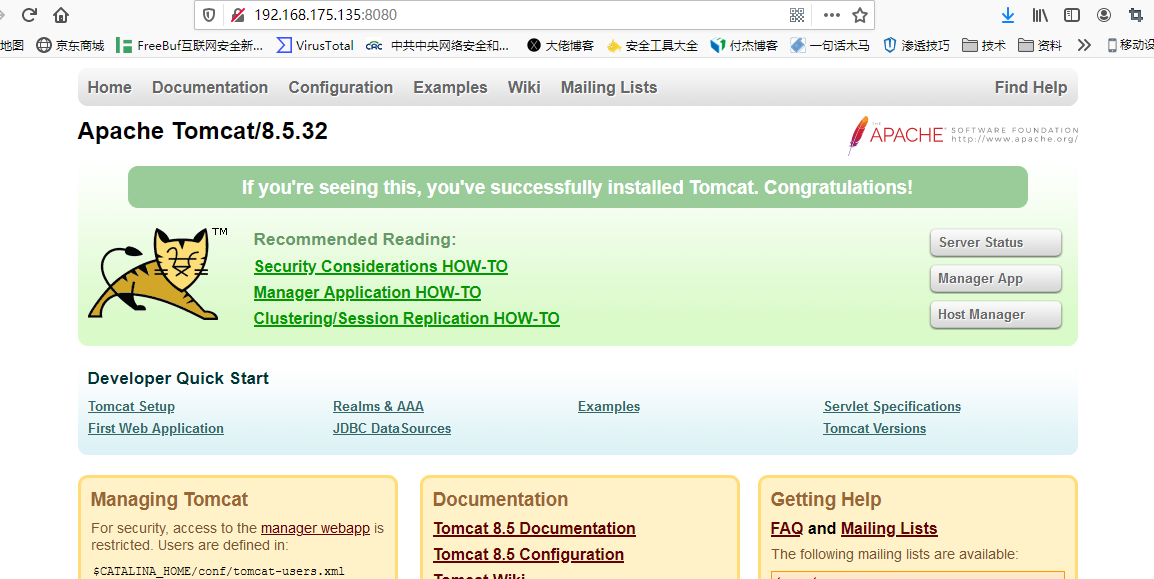Open the account profile icon
The width and height of the screenshot is (1154, 579).
click(x=1104, y=15)
